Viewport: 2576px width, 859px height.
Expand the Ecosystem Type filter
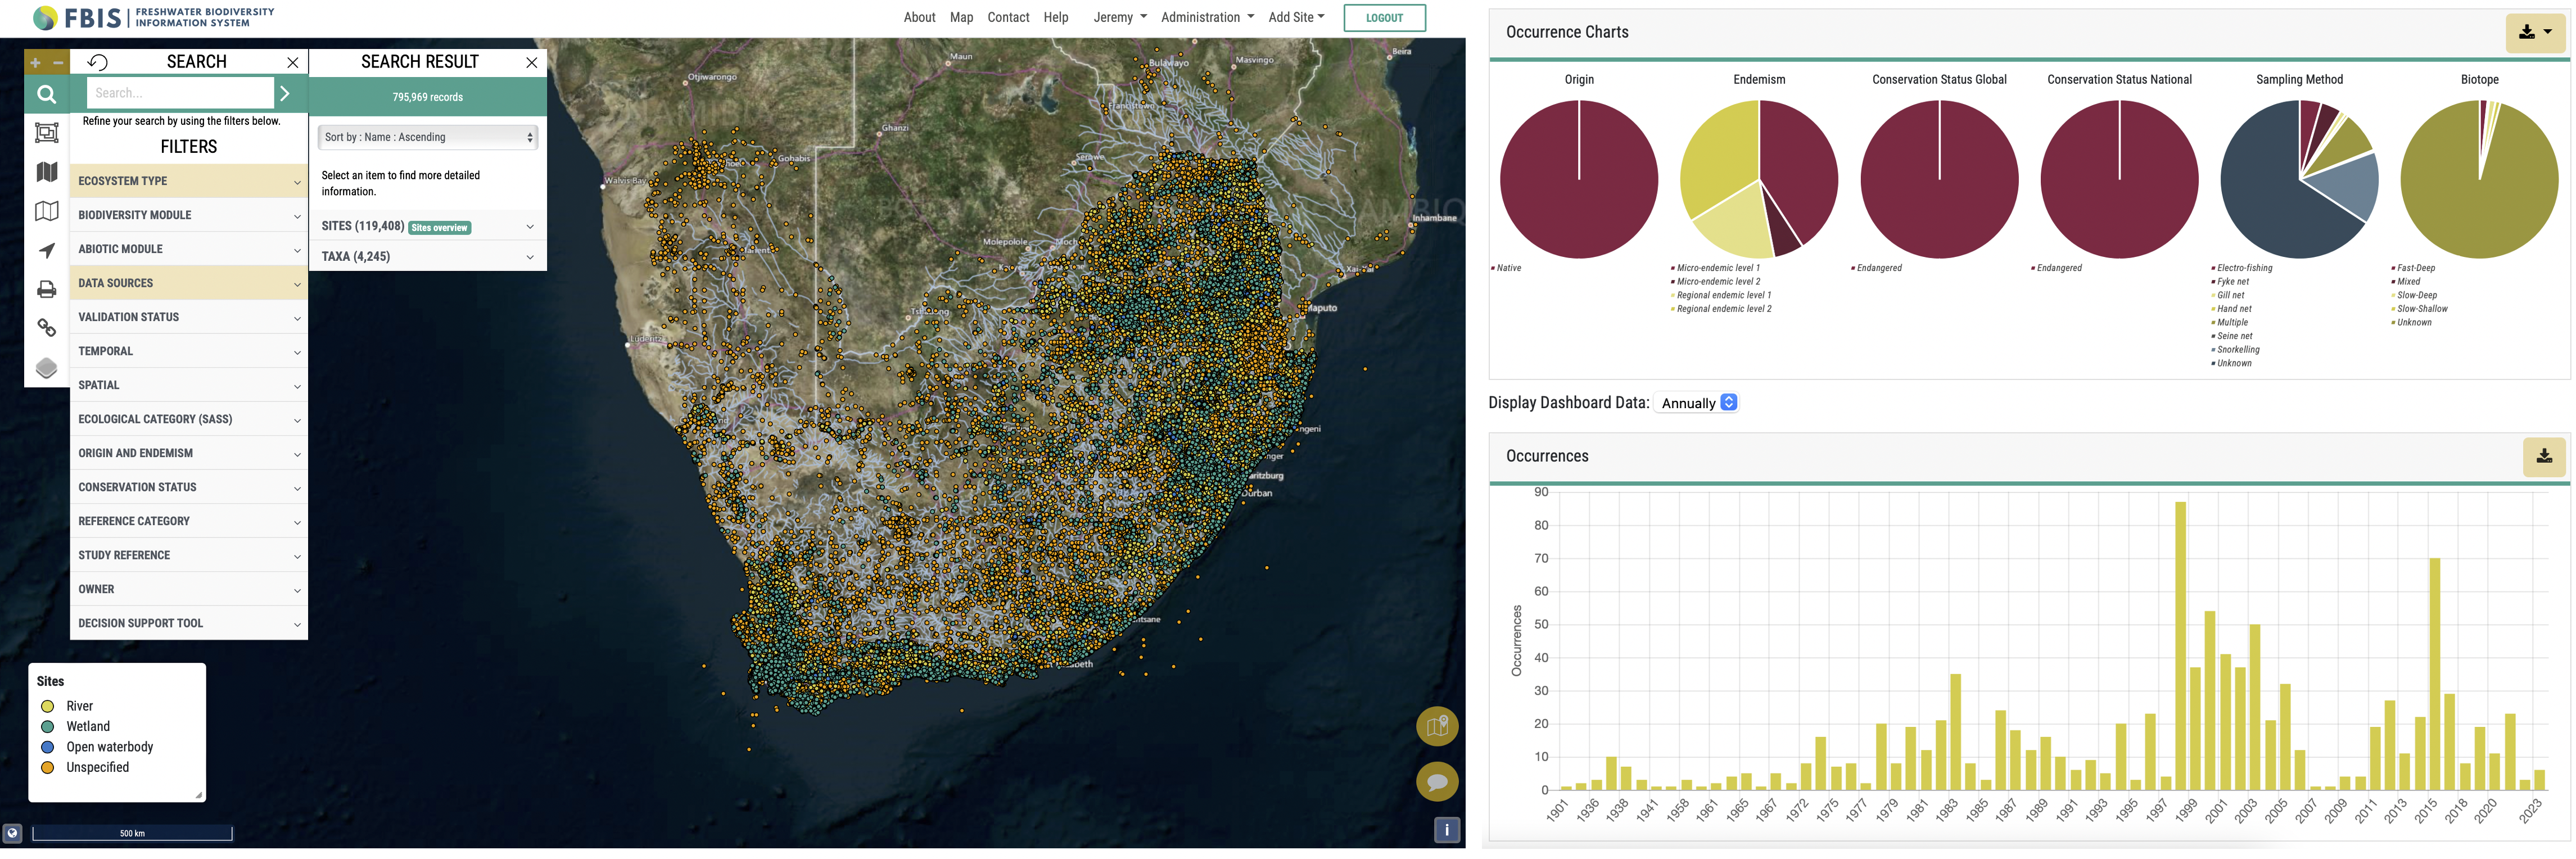(x=188, y=181)
